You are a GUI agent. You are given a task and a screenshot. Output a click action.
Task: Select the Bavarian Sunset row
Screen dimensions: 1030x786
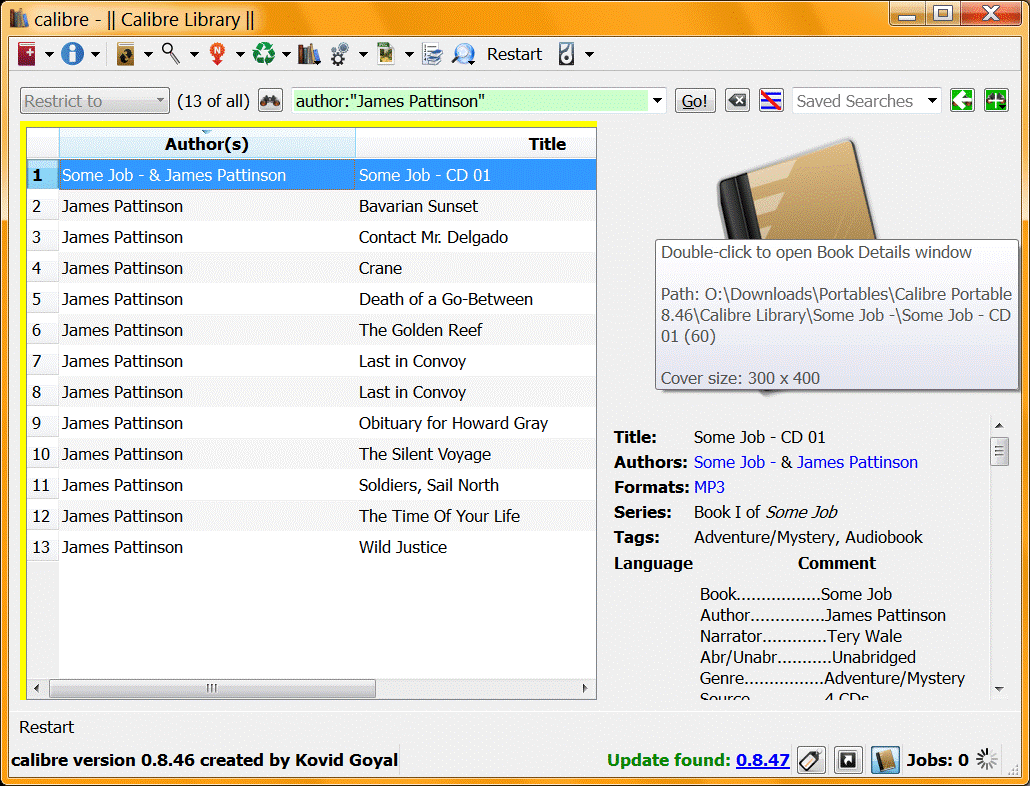click(311, 206)
